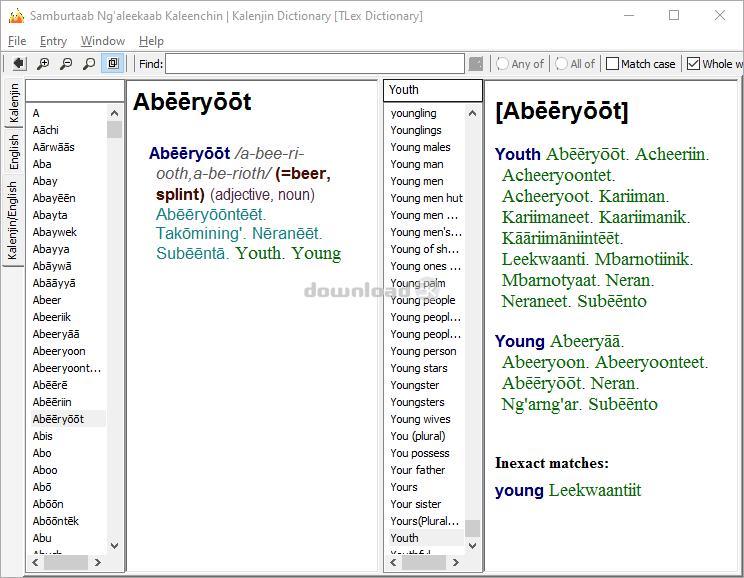Click 'Acheeryoontet' translation in Youth entry

(x=556, y=176)
